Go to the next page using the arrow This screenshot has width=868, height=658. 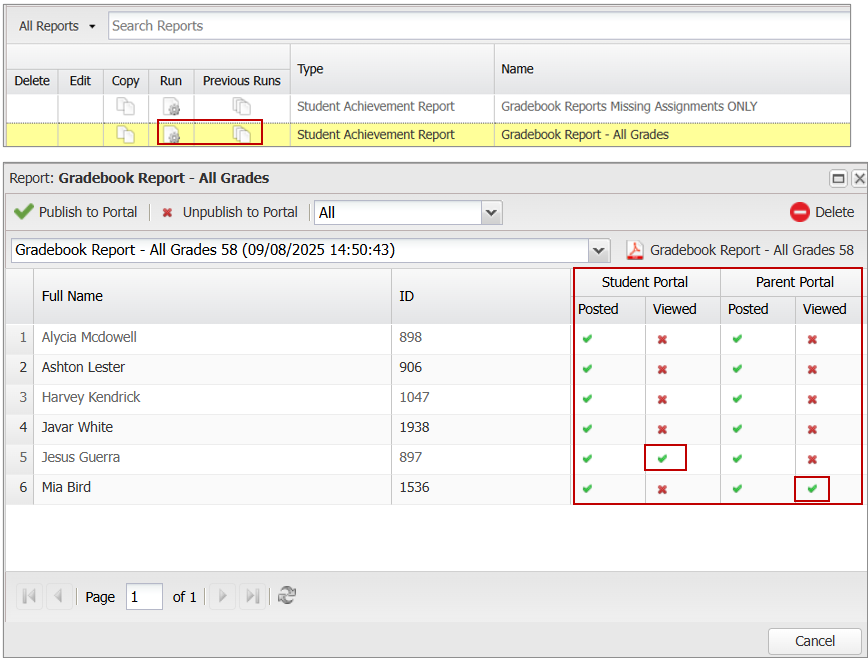click(x=222, y=596)
